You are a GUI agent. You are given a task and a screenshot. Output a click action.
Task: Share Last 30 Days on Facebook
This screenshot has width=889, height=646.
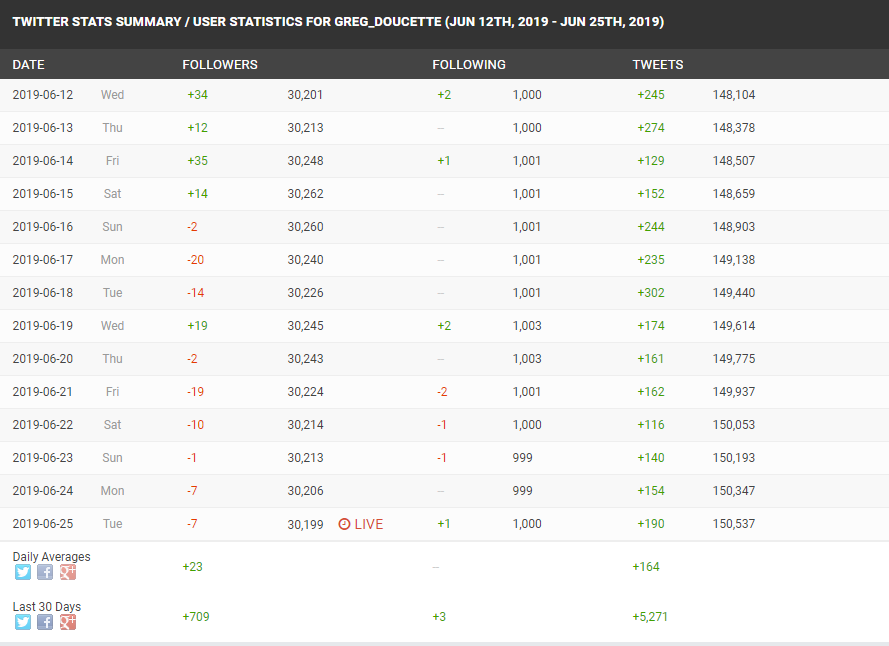[45, 622]
